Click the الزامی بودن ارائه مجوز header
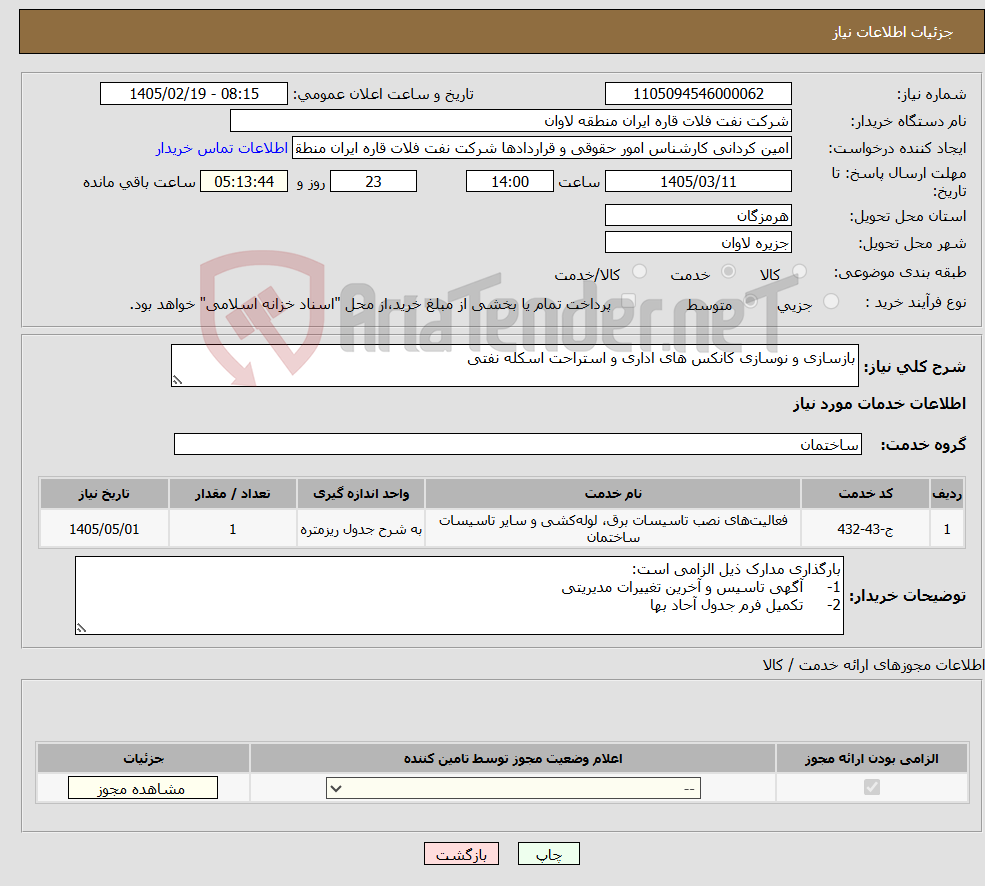This screenshot has height=886, width=985. click(x=872, y=759)
